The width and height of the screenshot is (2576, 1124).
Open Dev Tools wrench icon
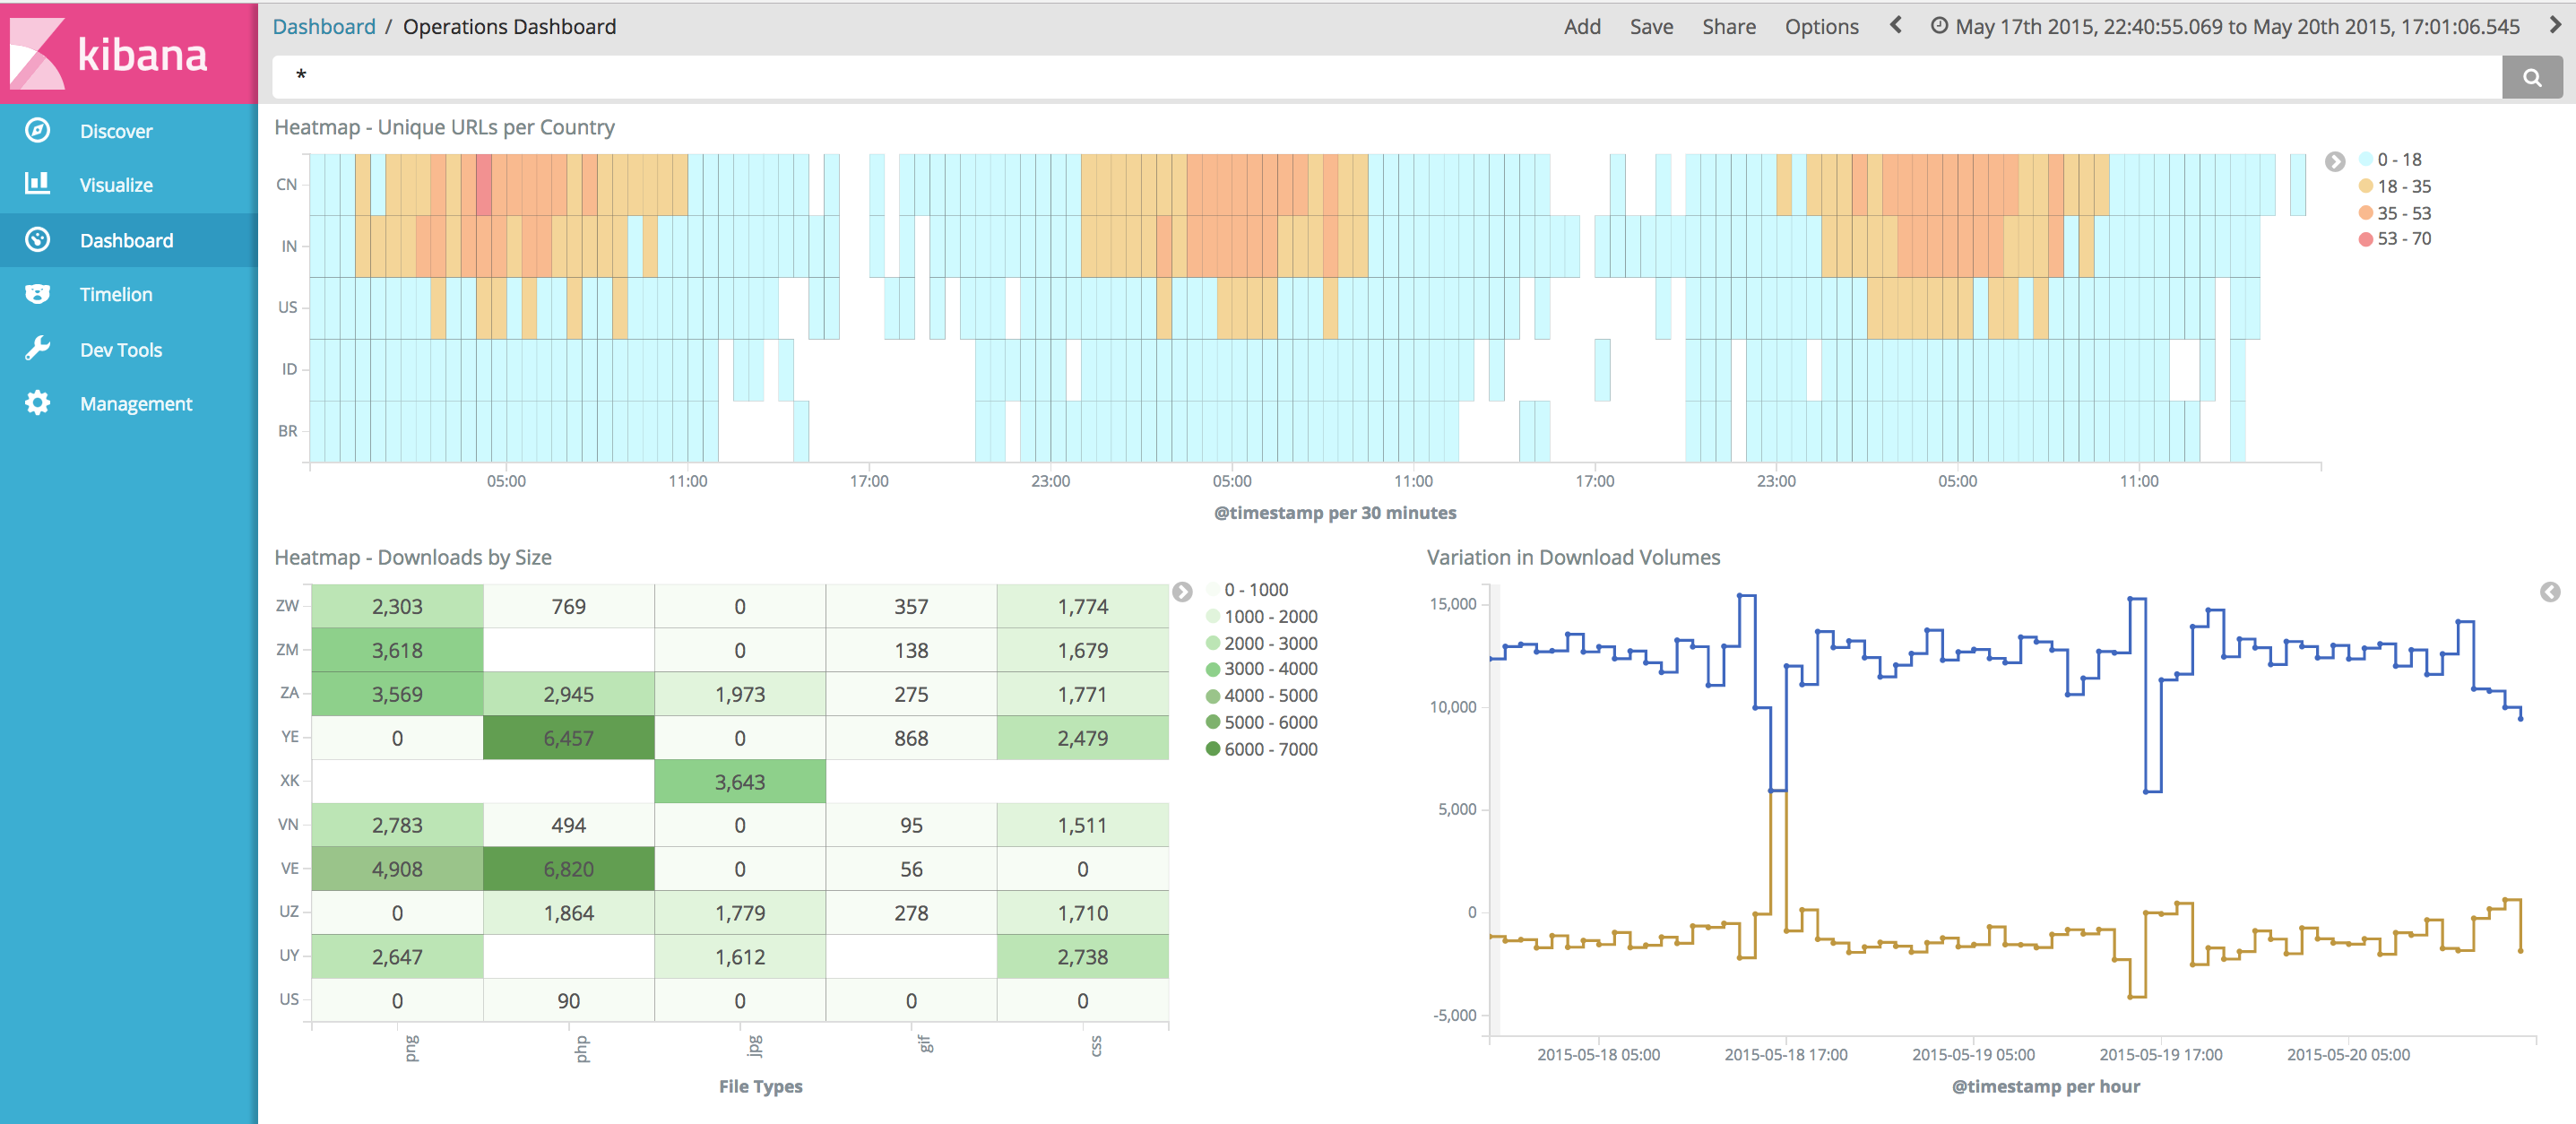(38, 349)
